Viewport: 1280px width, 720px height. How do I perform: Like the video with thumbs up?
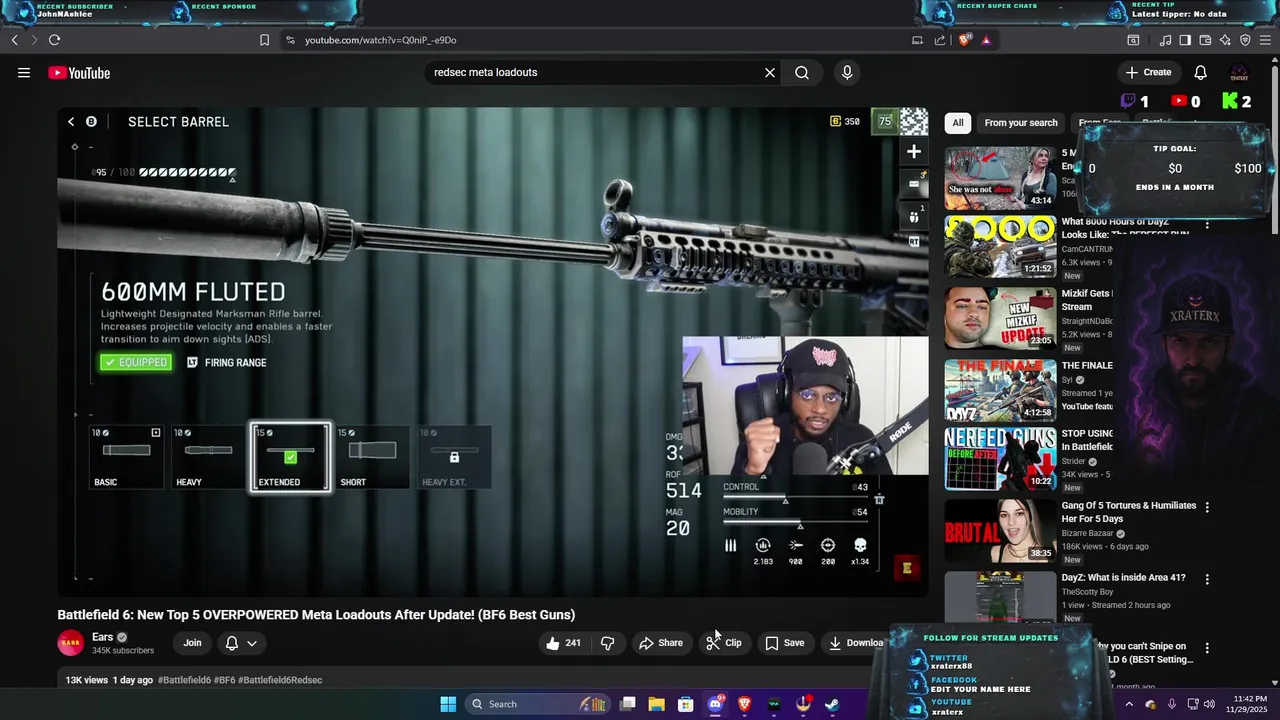pyautogui.click(x=563, y=643)
